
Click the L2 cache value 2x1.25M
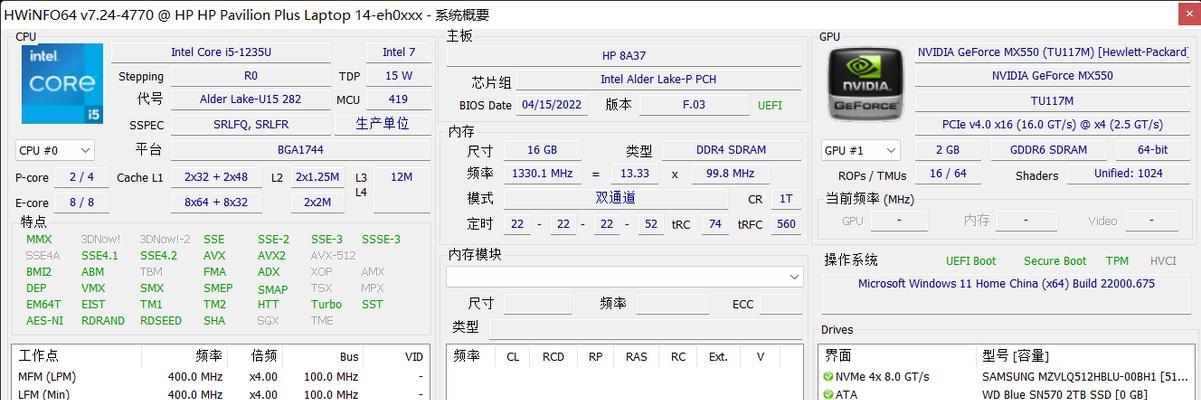click(x=317, y=177)
